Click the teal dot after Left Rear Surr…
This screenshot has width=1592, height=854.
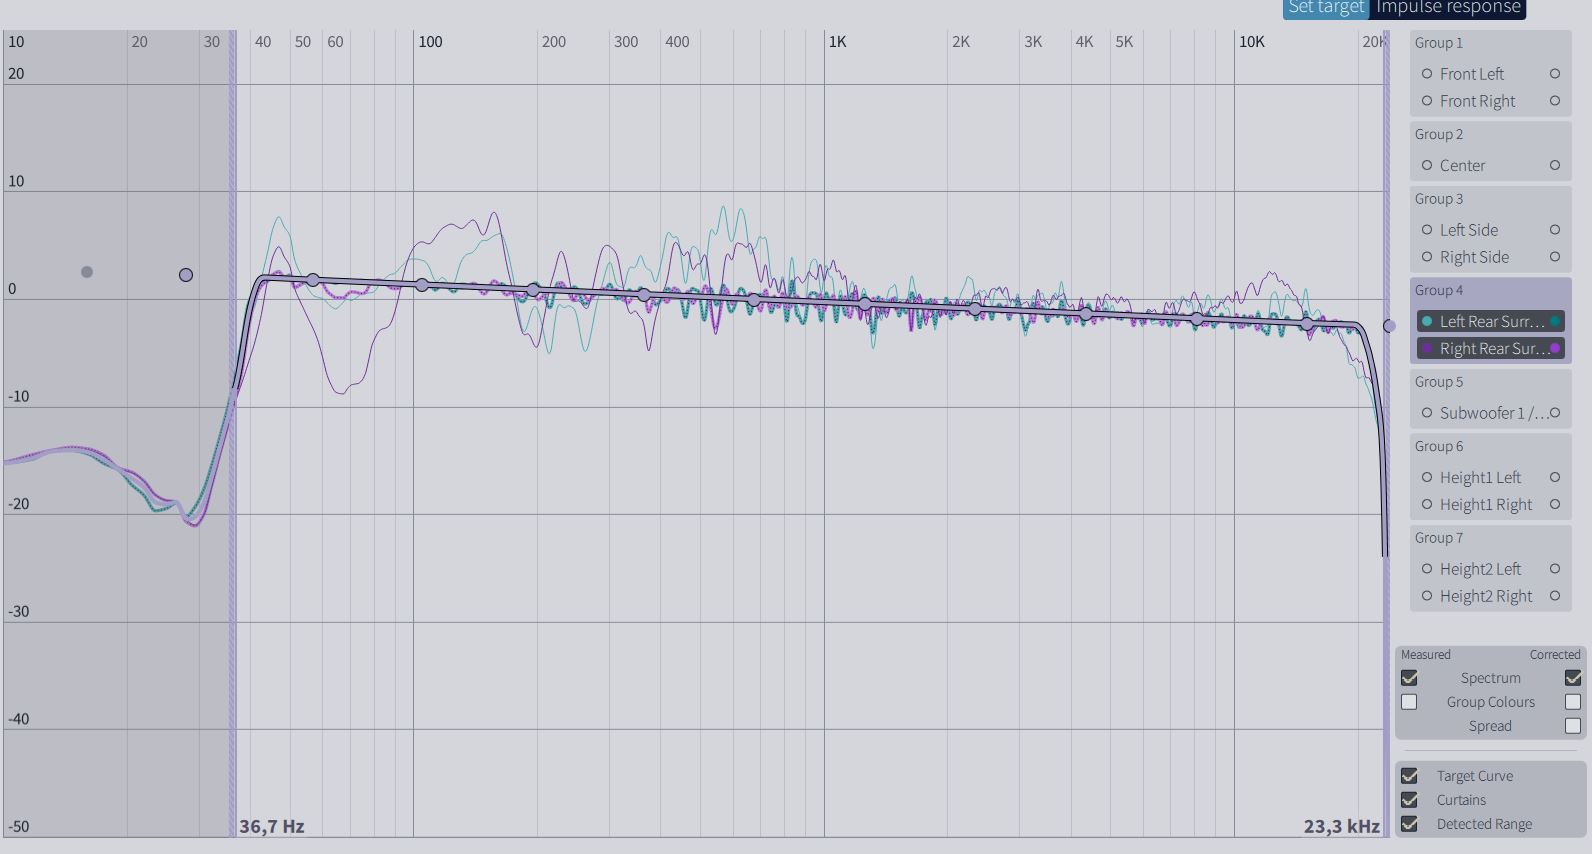1555,321
